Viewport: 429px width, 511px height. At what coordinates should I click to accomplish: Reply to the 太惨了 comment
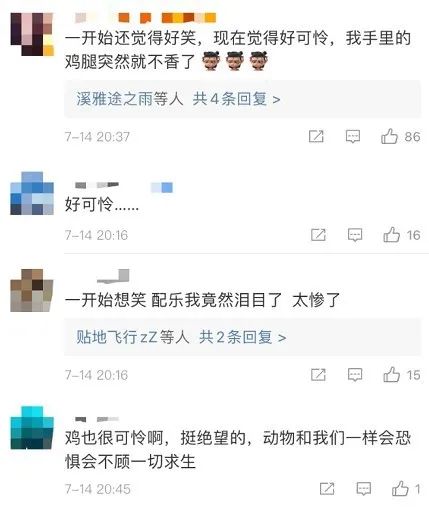click(x=355, y=375)
